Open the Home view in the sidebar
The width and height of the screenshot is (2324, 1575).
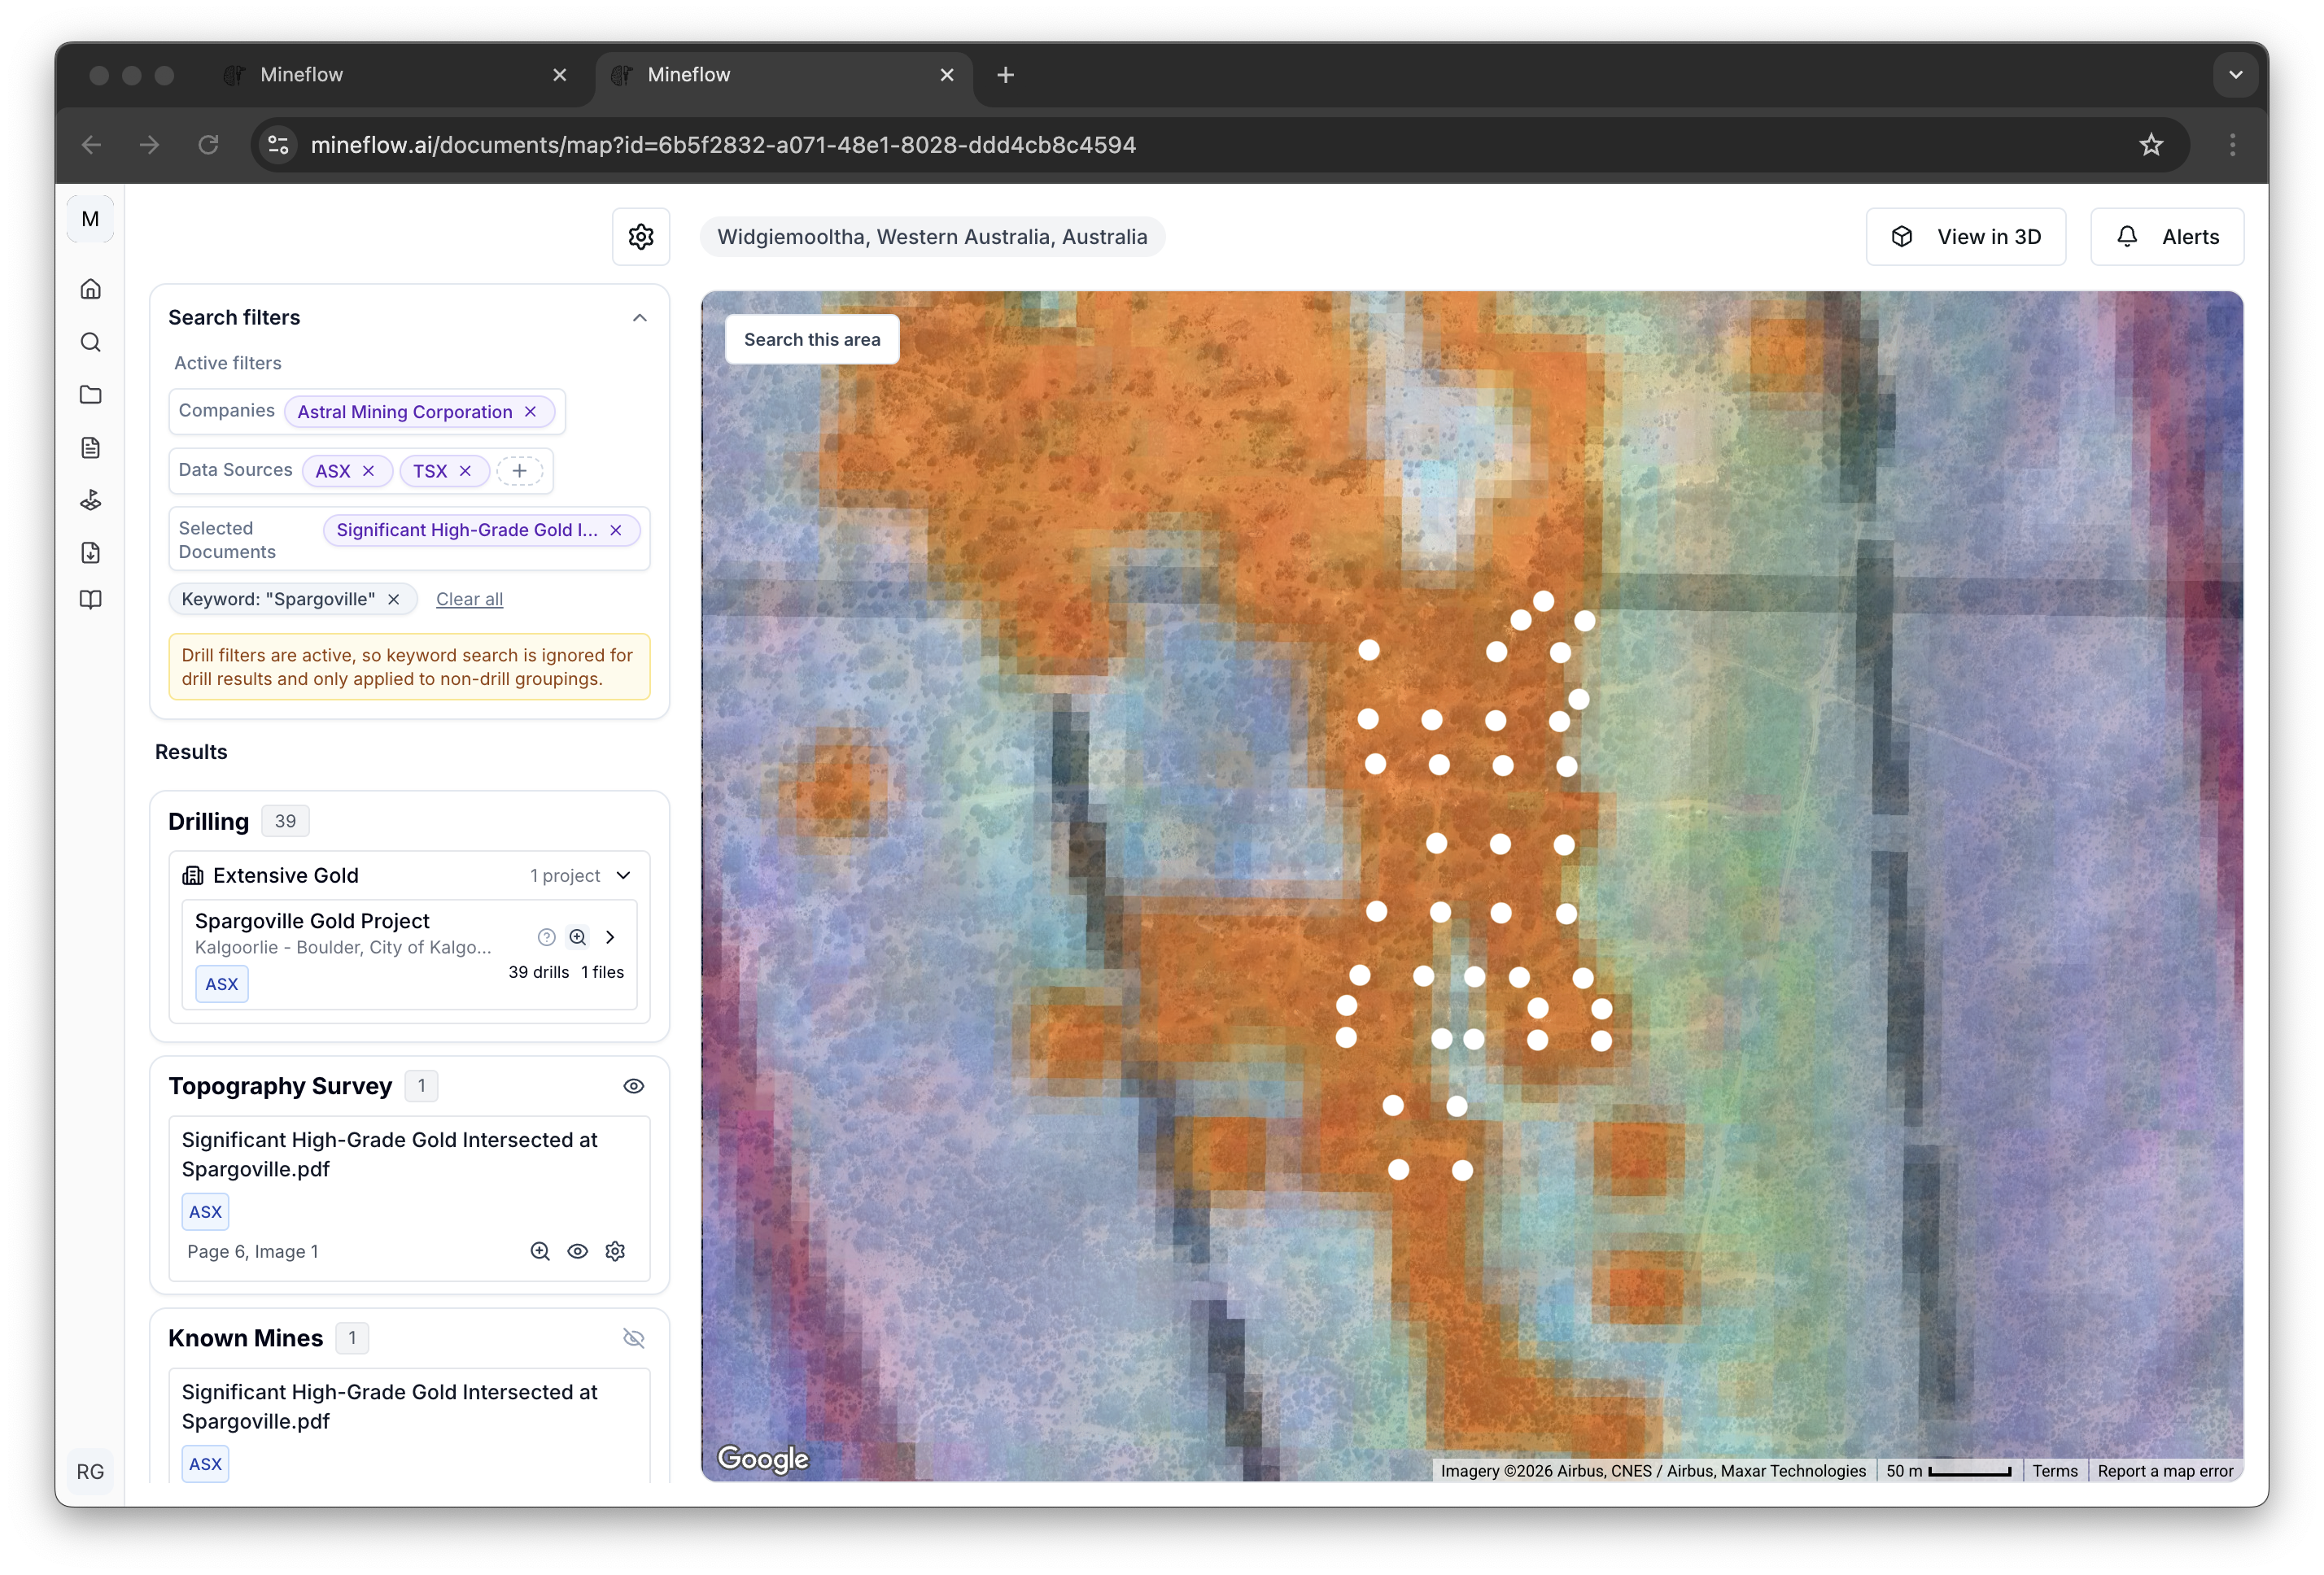point(90,288)
